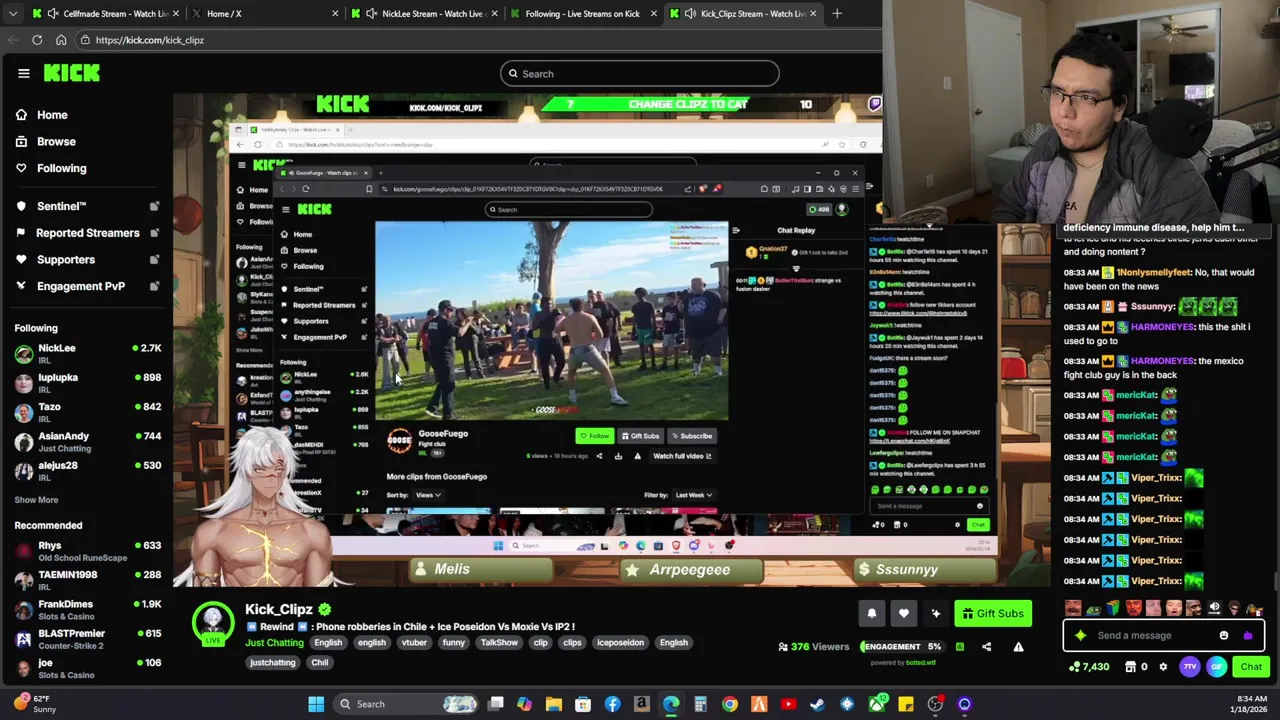Screen dimensions: 1280x720
Task: Click the browser home button
Action: click(x=61, y=40)
